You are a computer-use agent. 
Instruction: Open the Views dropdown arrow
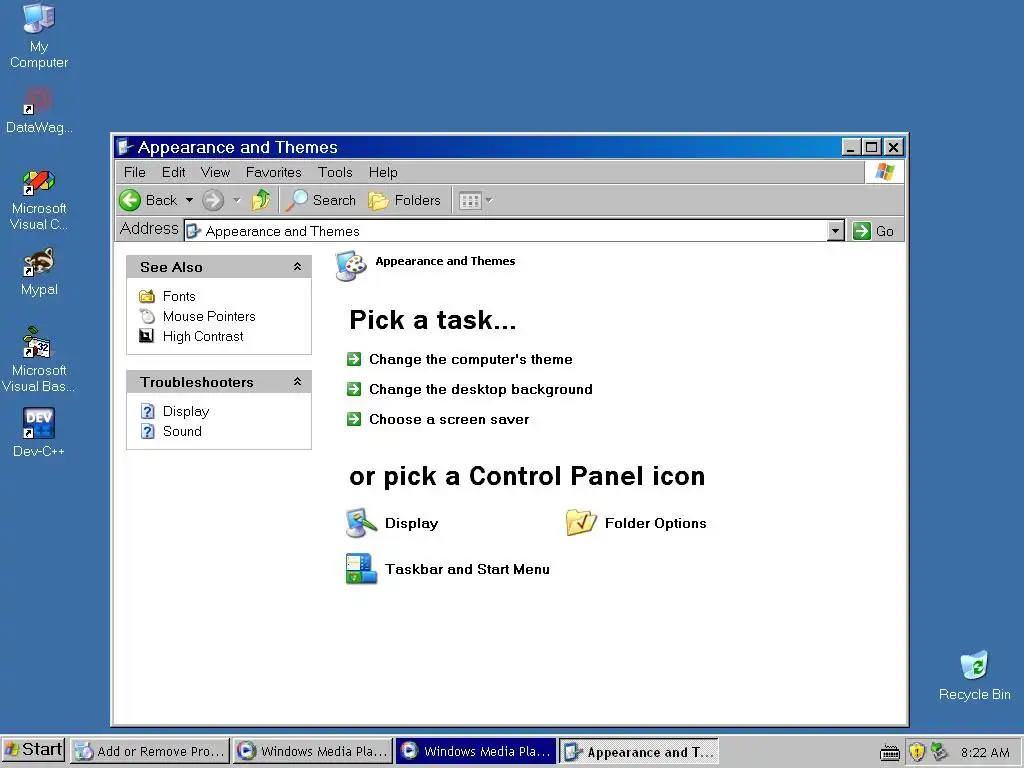coord(488,200)
